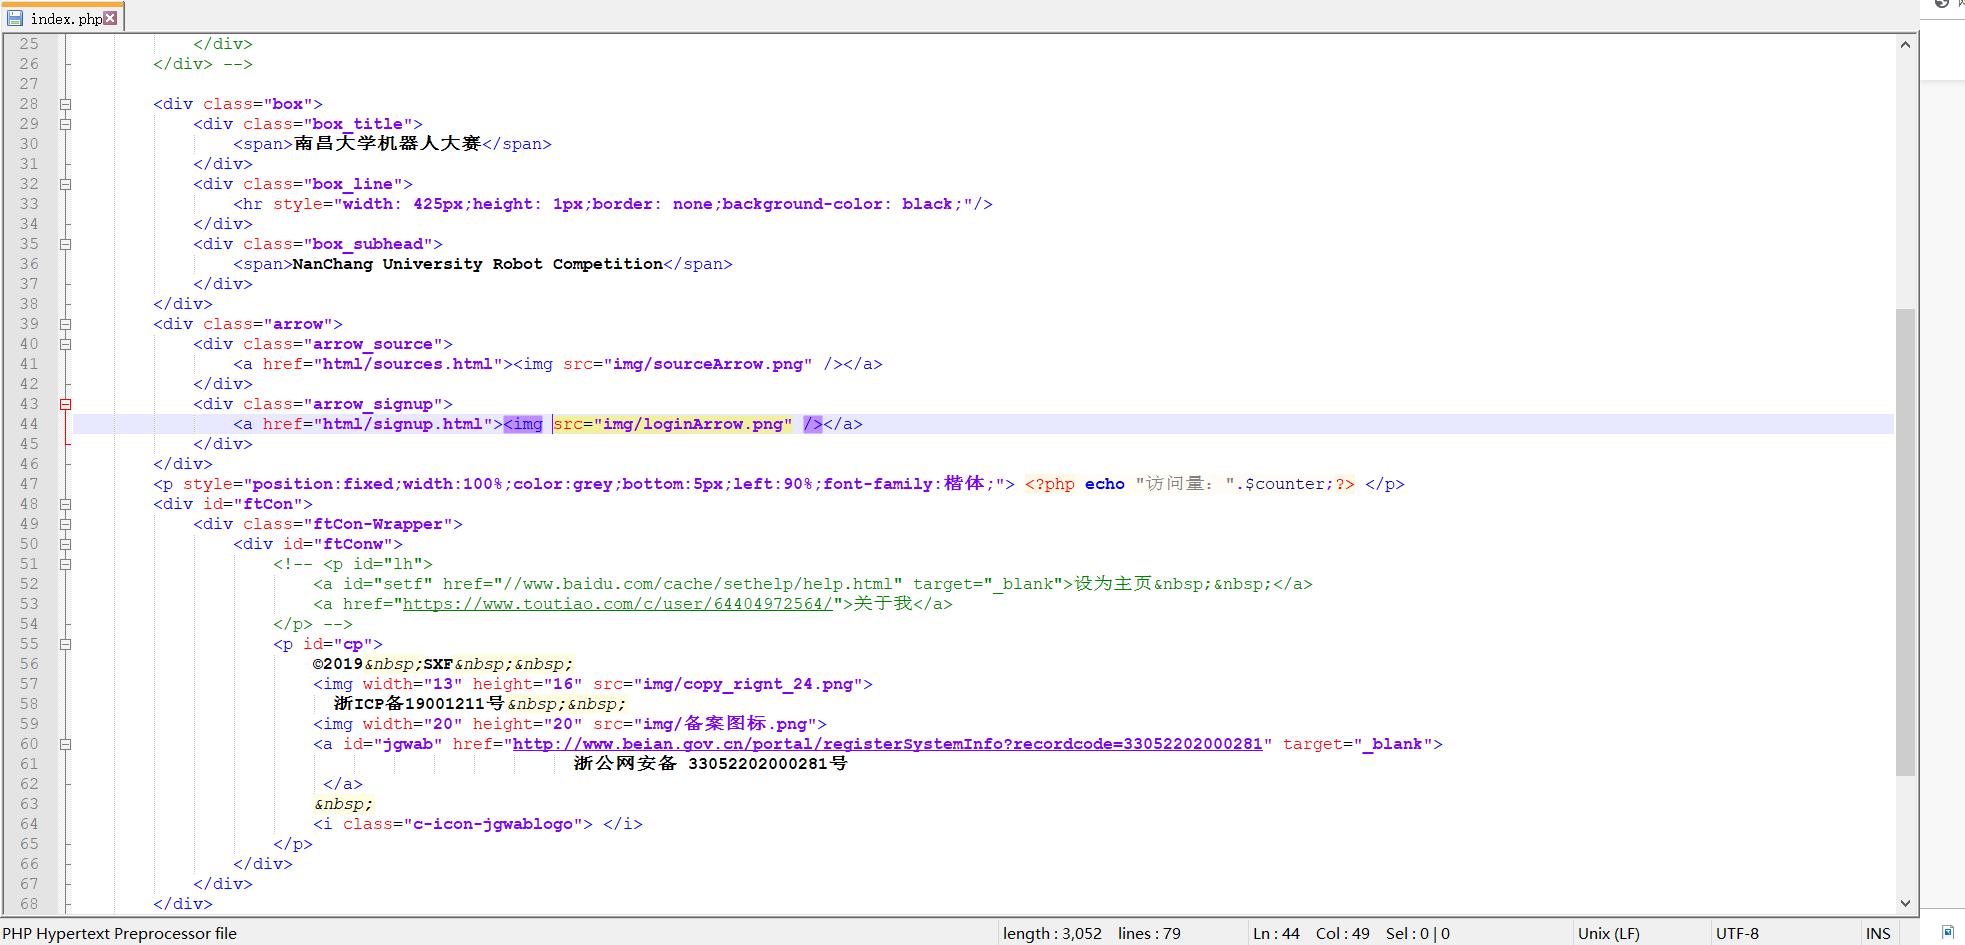Close the index.php tab using its X icon

click(x=111, y=18)
